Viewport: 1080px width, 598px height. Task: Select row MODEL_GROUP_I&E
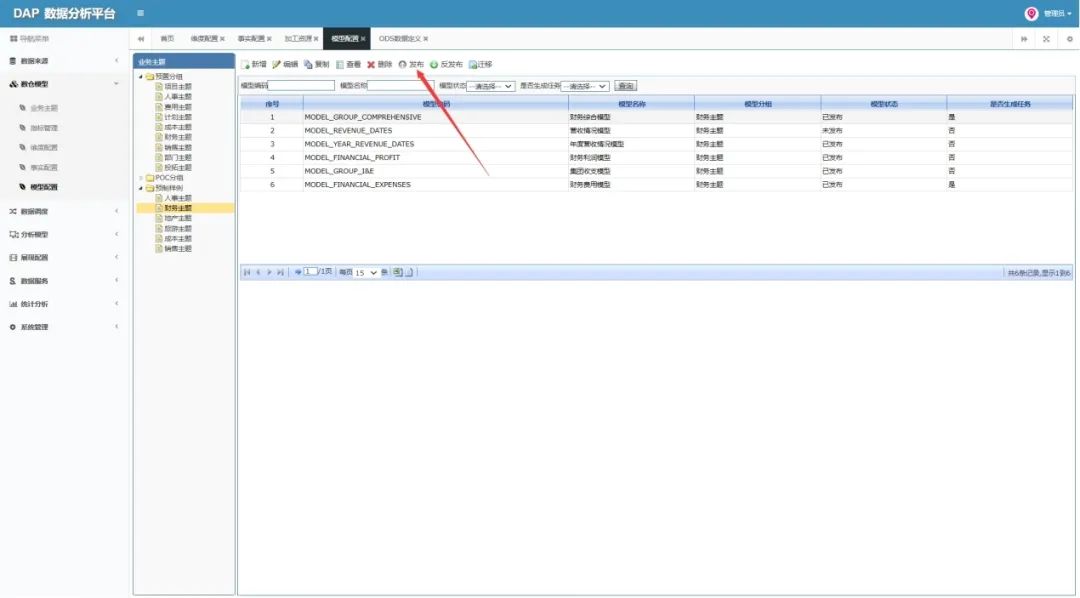pos(656,171)
